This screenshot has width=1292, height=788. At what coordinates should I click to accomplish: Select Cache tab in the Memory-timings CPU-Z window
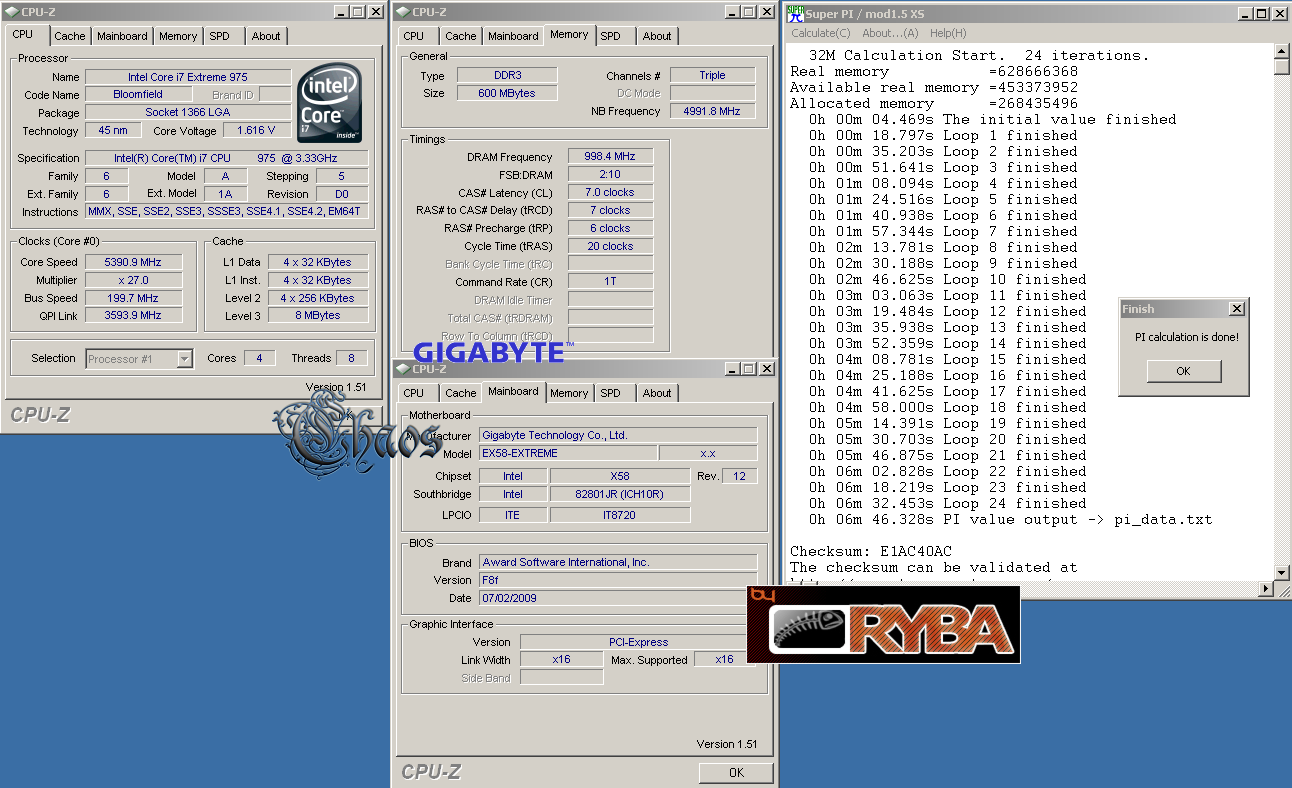coord(461,36)
